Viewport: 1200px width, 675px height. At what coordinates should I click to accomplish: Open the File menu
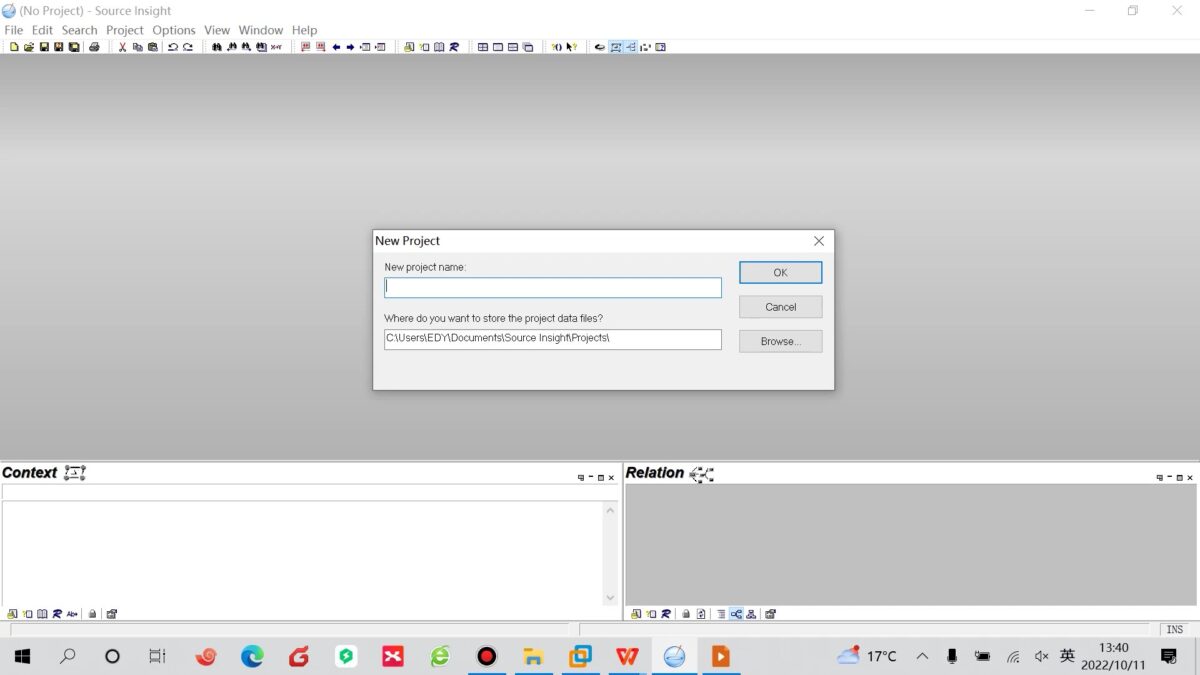(x=14, y=30)
